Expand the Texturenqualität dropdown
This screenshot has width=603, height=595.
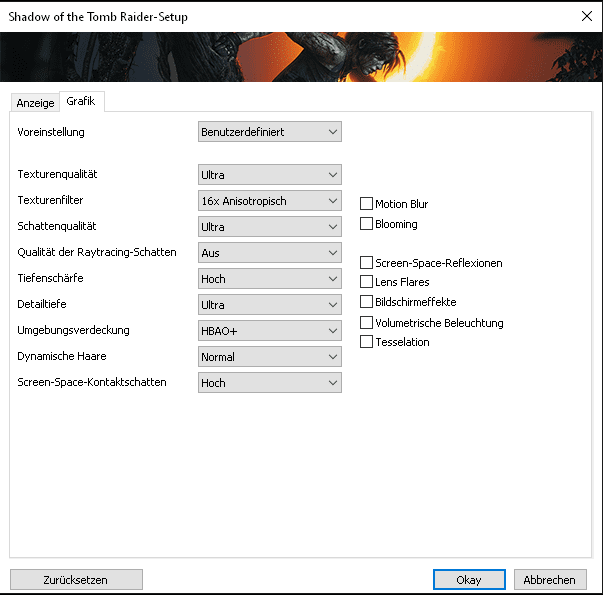(270, 175)
